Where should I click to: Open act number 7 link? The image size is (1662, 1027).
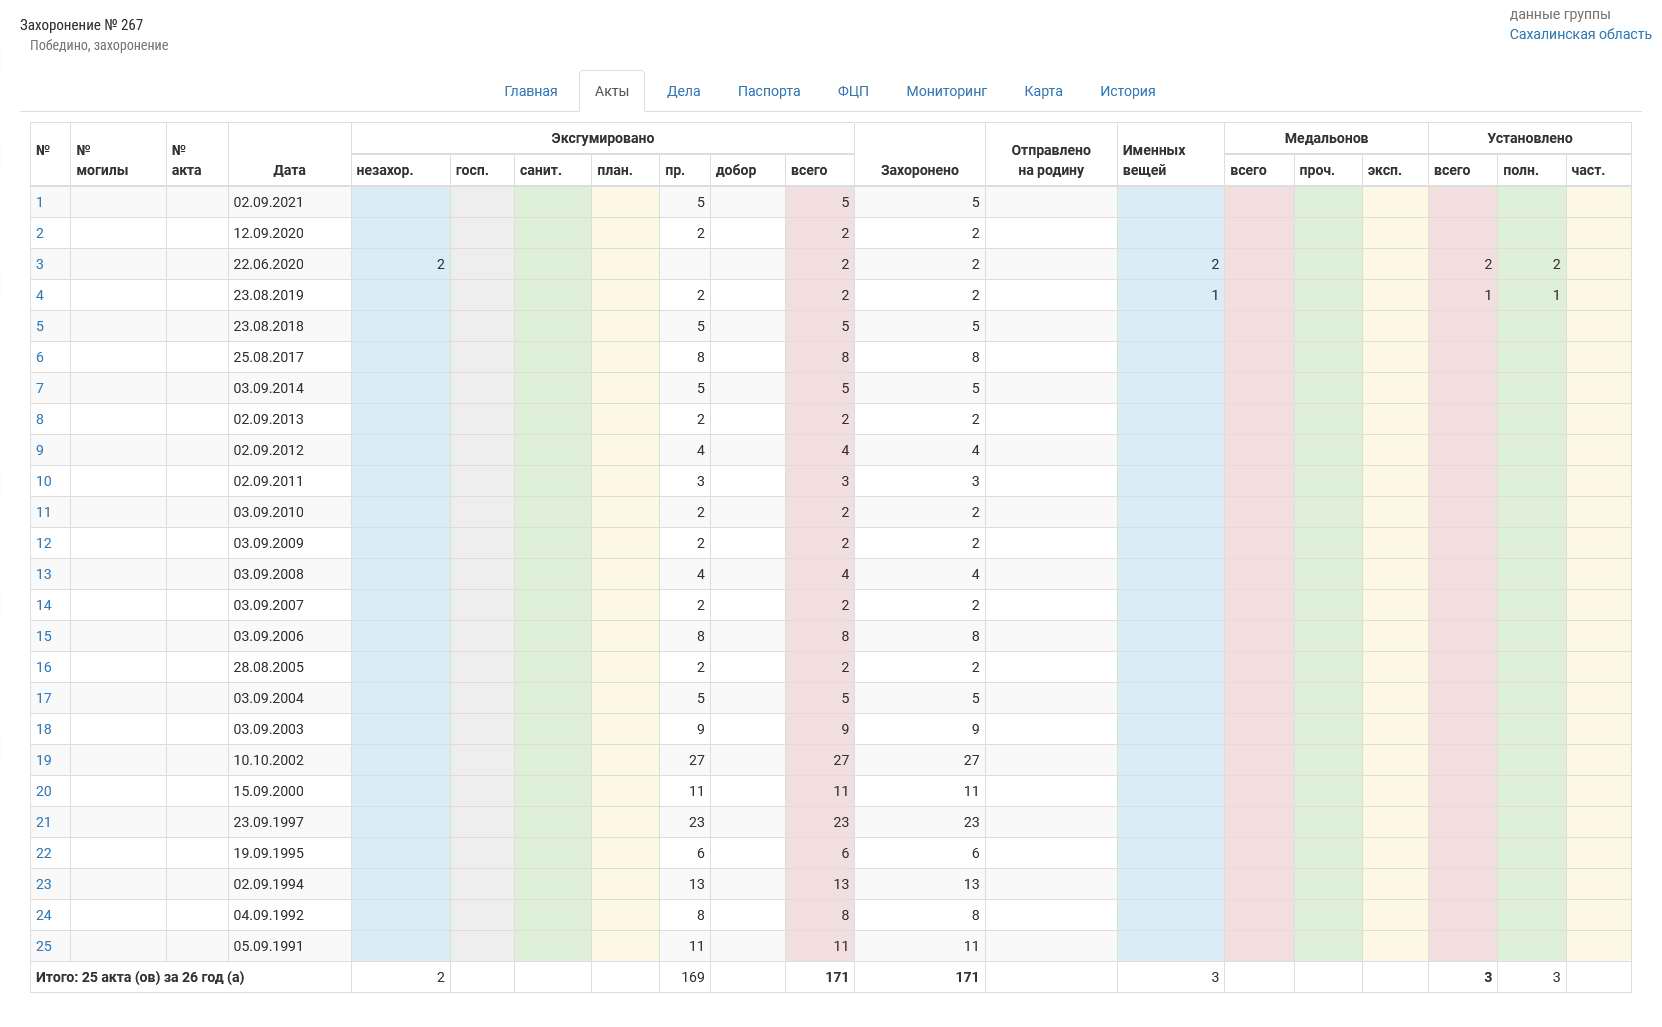(40, 388)
